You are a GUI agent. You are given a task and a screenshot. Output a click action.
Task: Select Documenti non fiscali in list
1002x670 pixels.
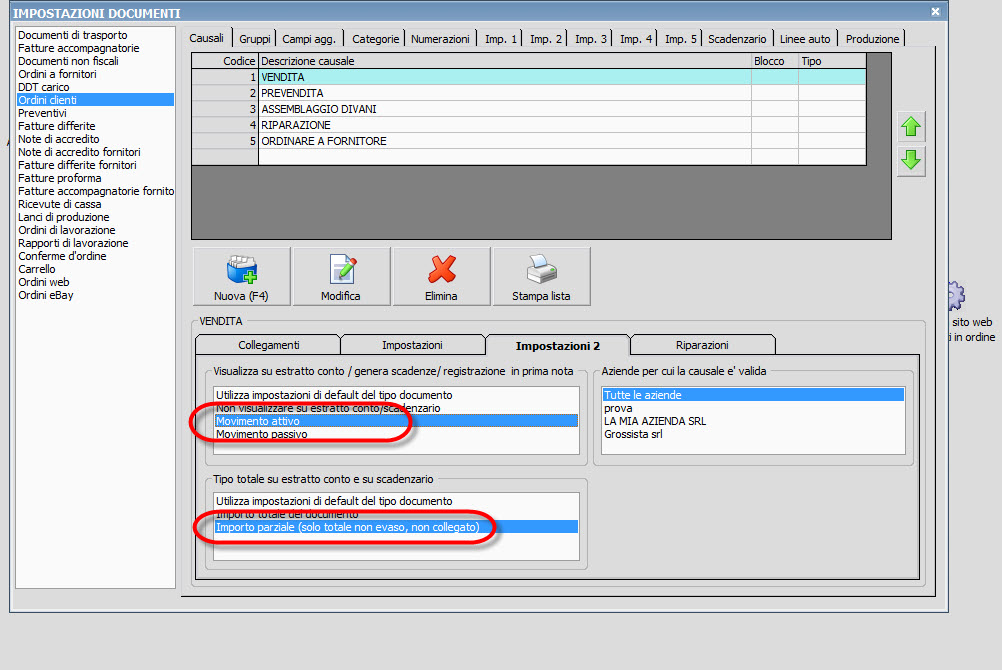(x=95, y=61)
